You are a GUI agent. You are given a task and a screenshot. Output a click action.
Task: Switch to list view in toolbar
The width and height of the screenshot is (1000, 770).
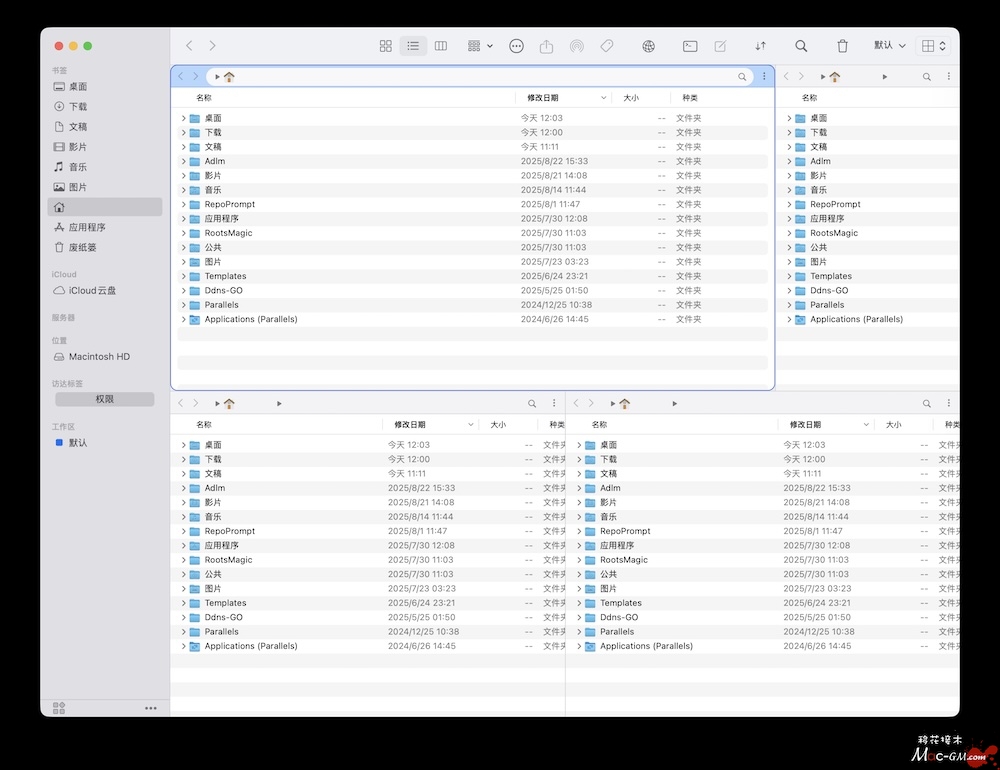(413, 46)
